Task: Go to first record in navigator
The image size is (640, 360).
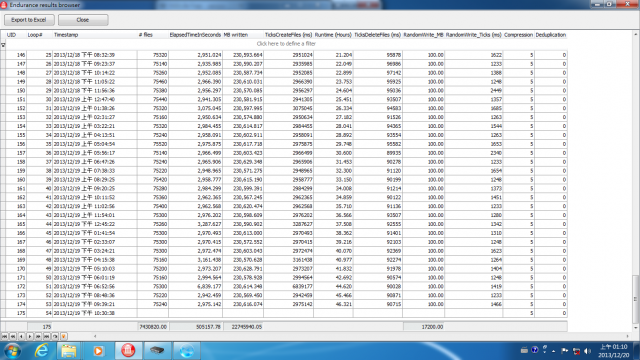Action: pyautogui.click(x=4, y=336)
